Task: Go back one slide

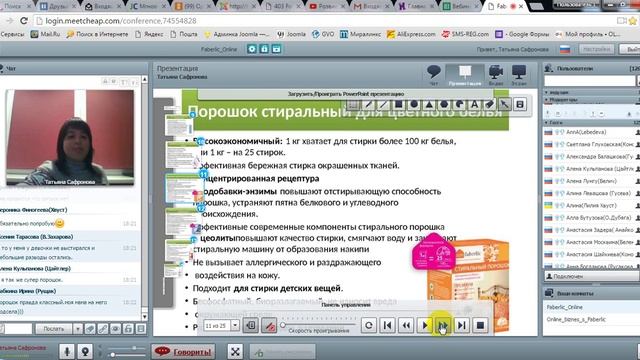Action: coord(406,325)
